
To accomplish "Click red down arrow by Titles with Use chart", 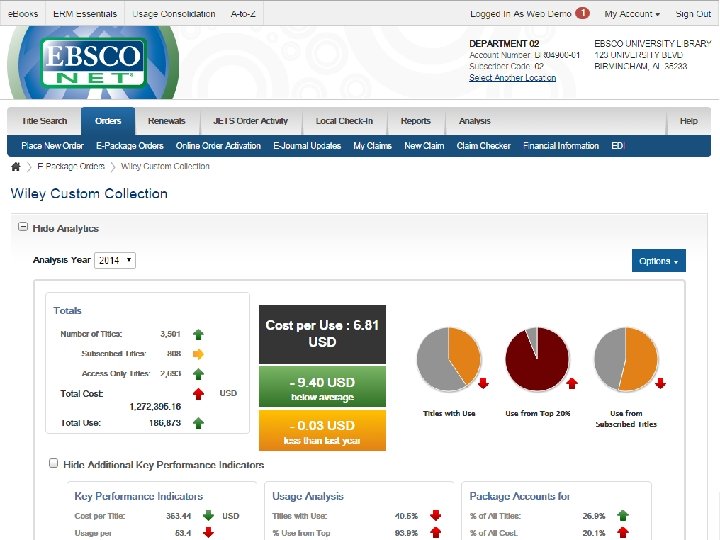I will [483, 383].
